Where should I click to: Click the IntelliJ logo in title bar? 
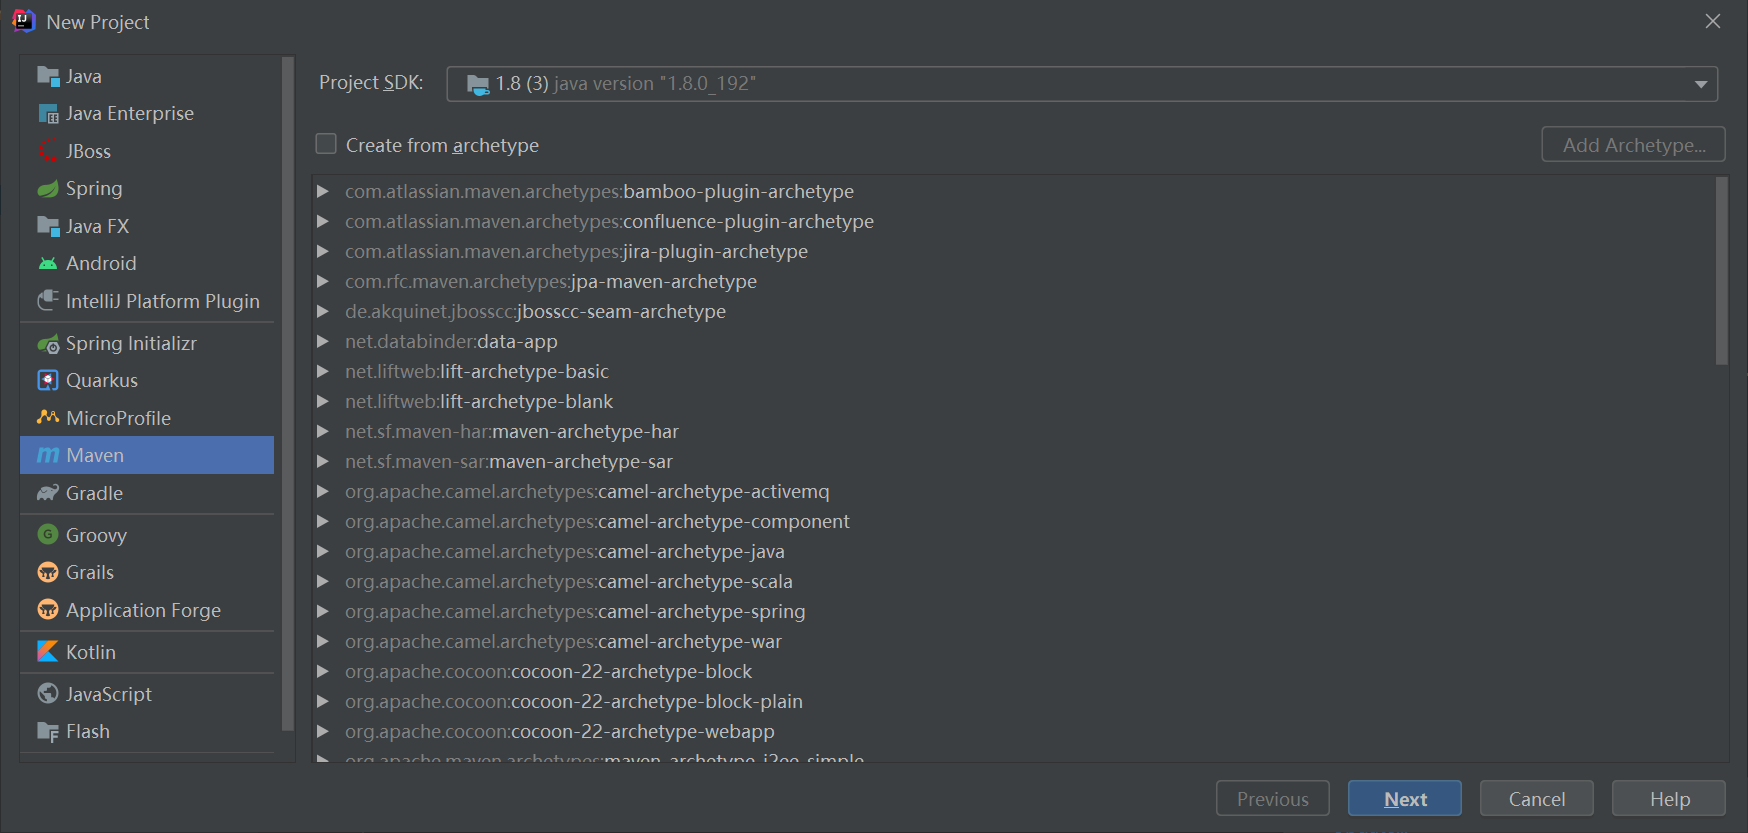(24, 21)
